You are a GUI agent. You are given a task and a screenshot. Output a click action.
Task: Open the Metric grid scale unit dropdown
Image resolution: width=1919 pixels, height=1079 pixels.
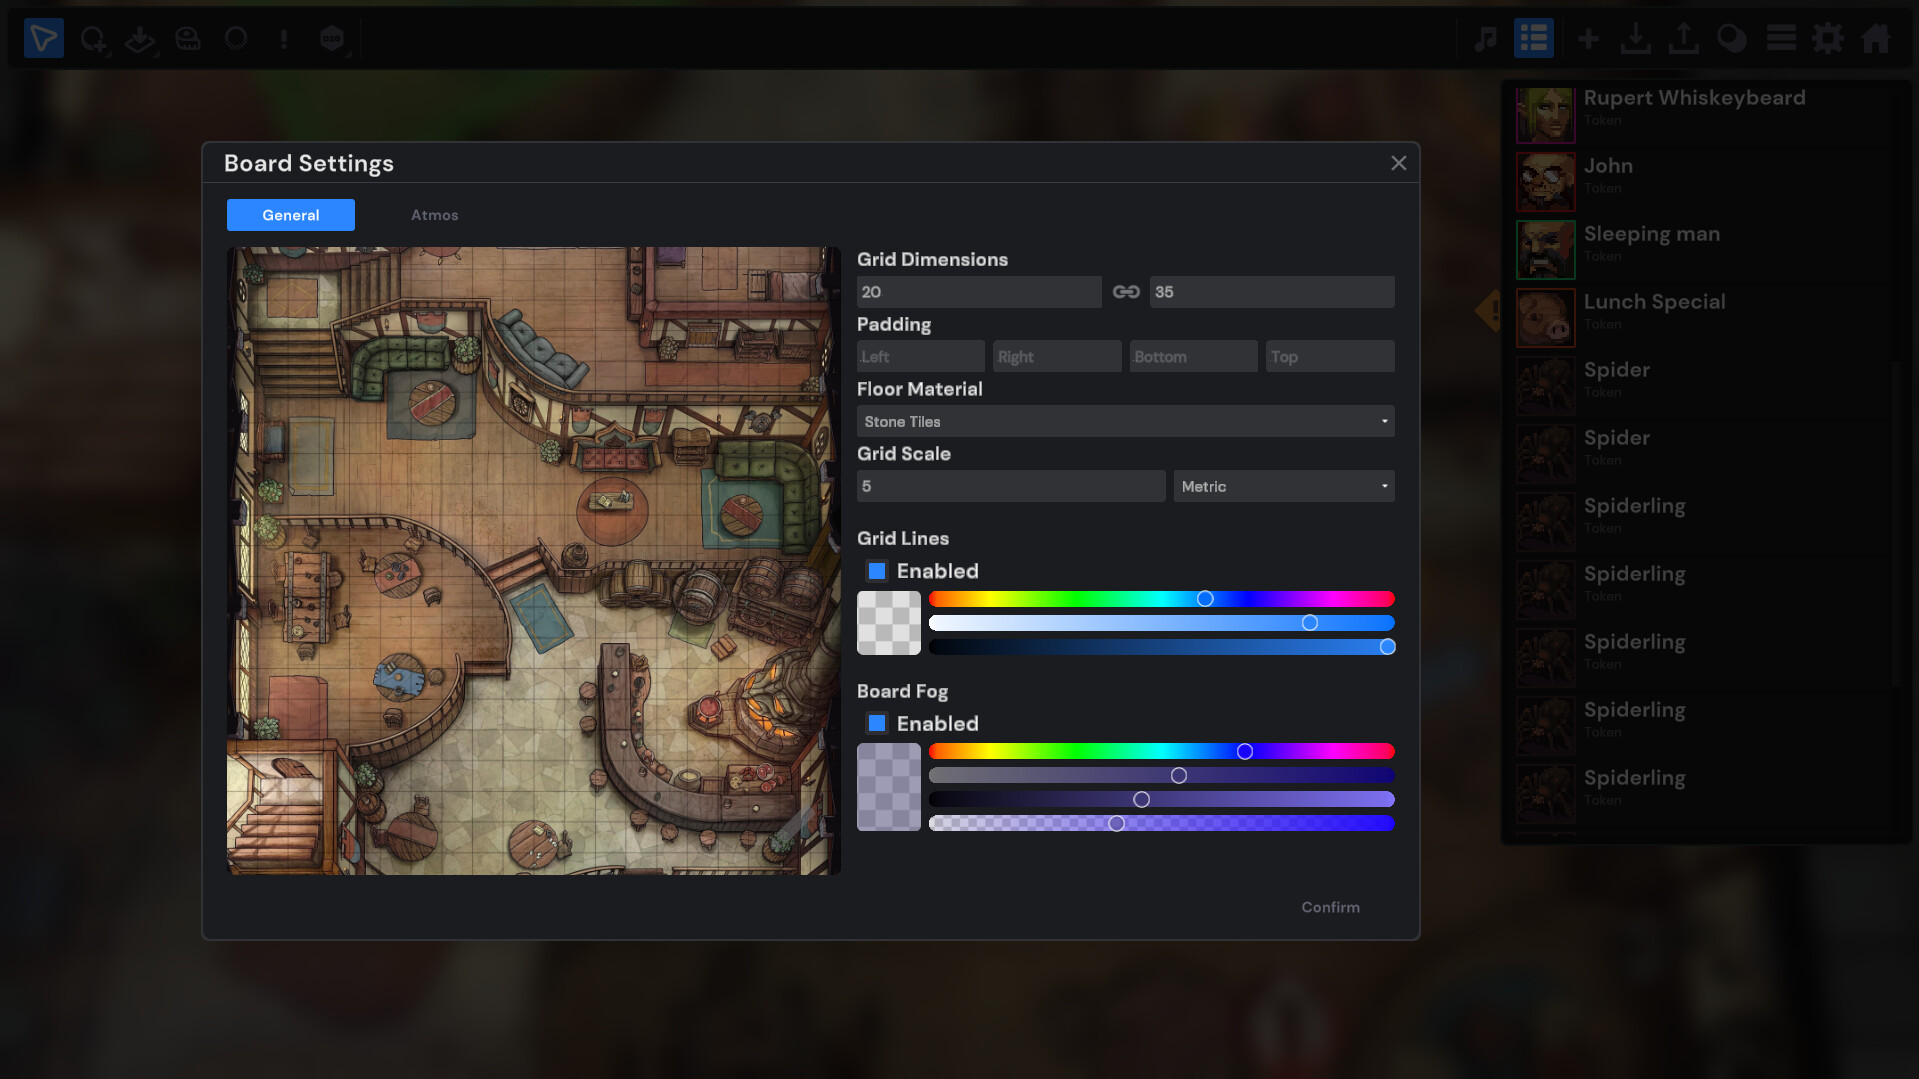1283,486
